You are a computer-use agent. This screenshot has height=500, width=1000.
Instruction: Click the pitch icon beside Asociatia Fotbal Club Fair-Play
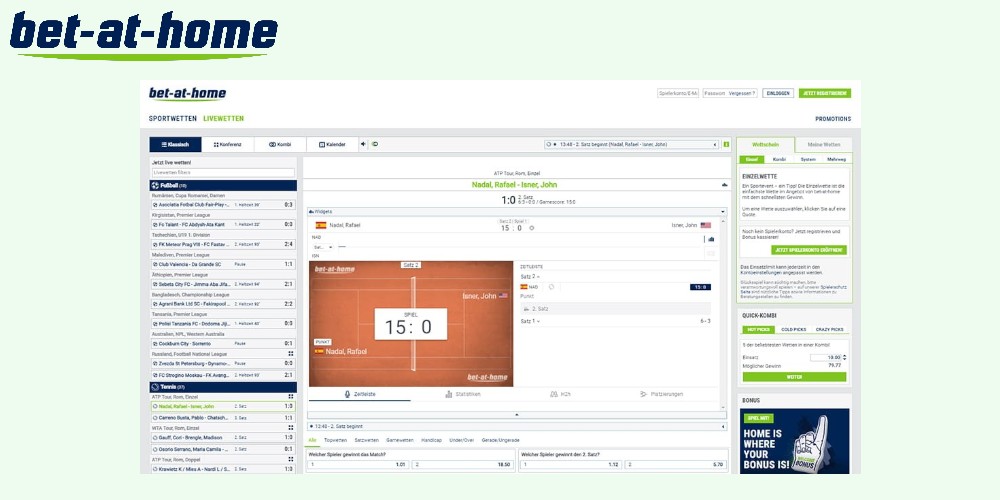click(x=155, y=205)
